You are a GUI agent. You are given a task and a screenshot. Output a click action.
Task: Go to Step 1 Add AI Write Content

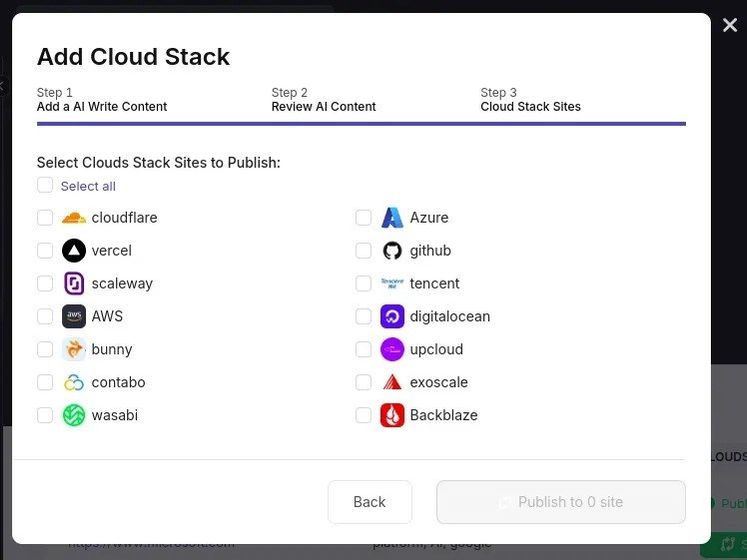point(101,100)
